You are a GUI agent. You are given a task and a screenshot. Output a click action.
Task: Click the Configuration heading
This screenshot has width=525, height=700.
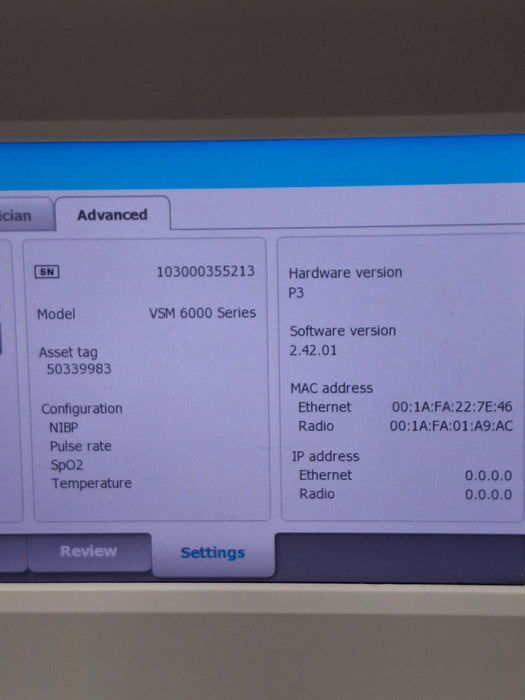point(82,409)
